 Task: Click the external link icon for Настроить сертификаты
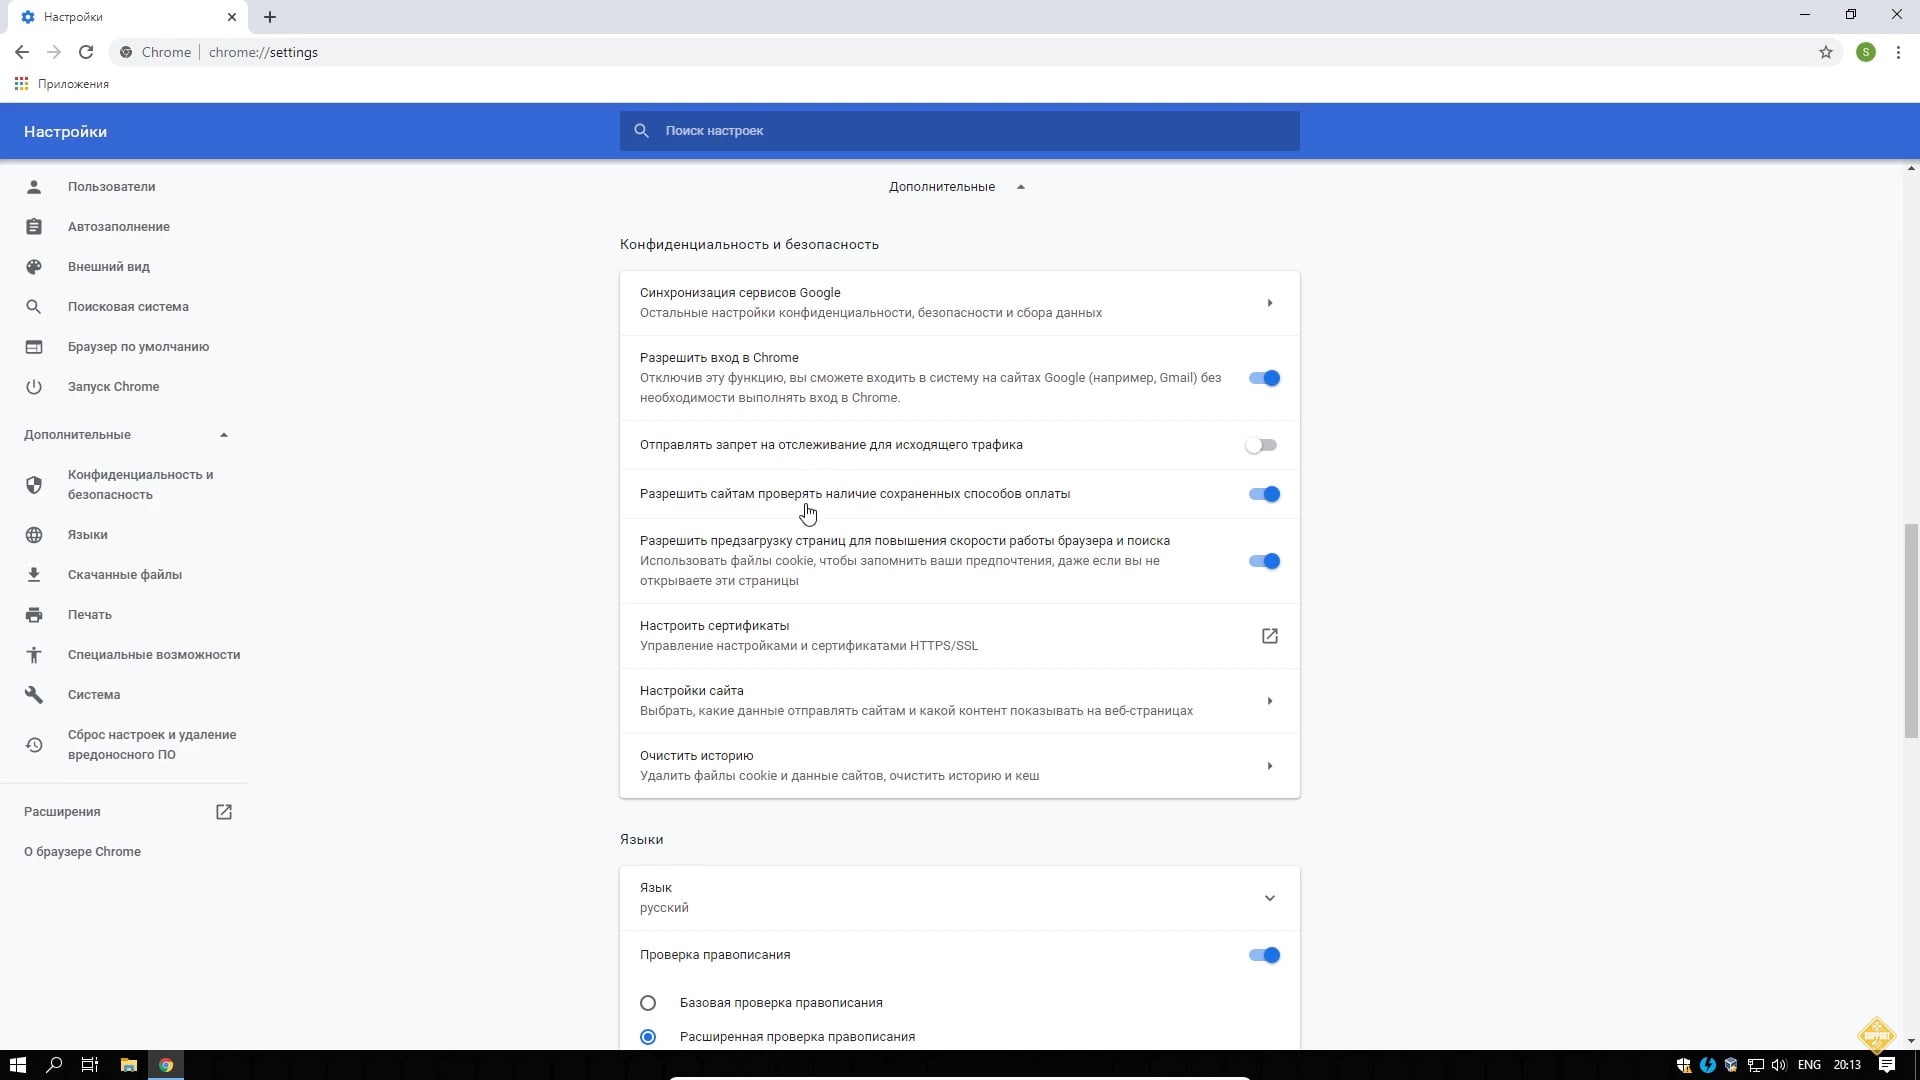point(1270,636)
